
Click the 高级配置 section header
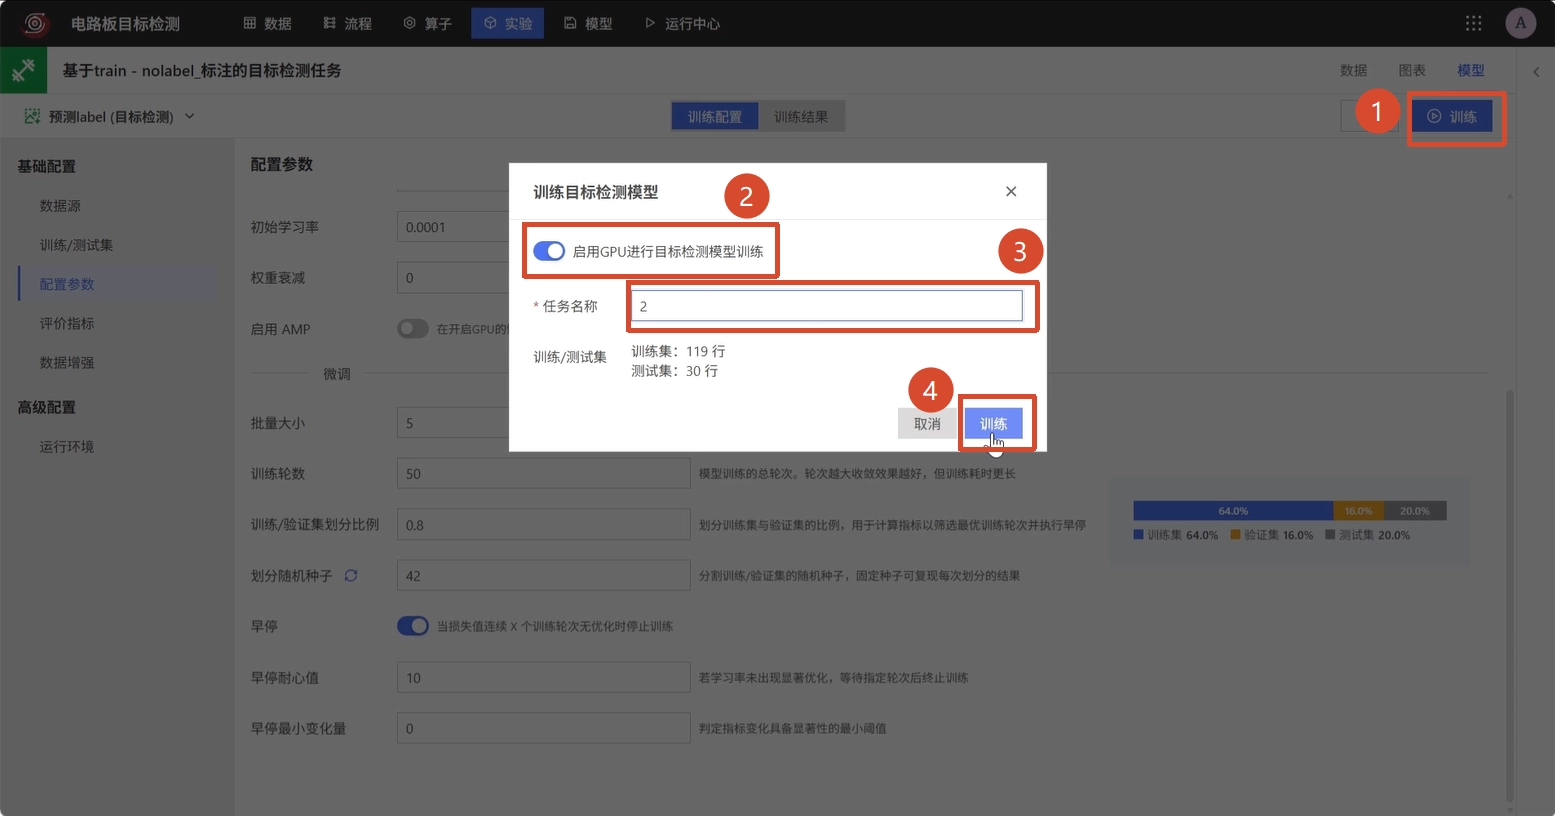click(x=46, y=407)
